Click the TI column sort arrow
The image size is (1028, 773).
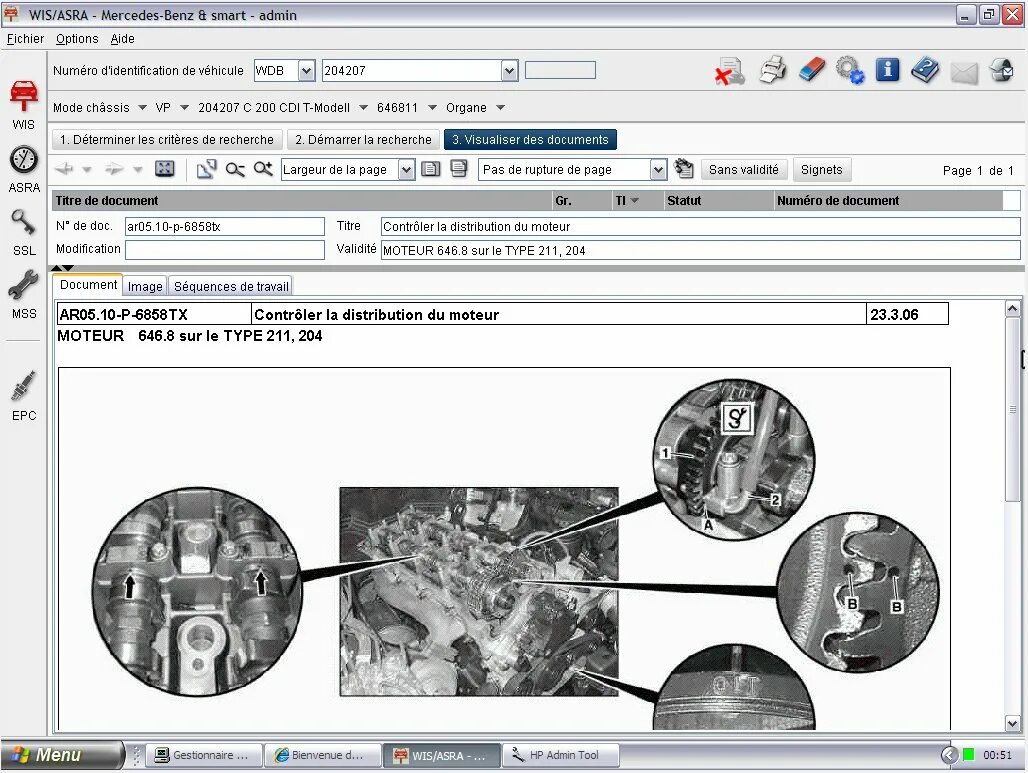click(x=634, y=201)
